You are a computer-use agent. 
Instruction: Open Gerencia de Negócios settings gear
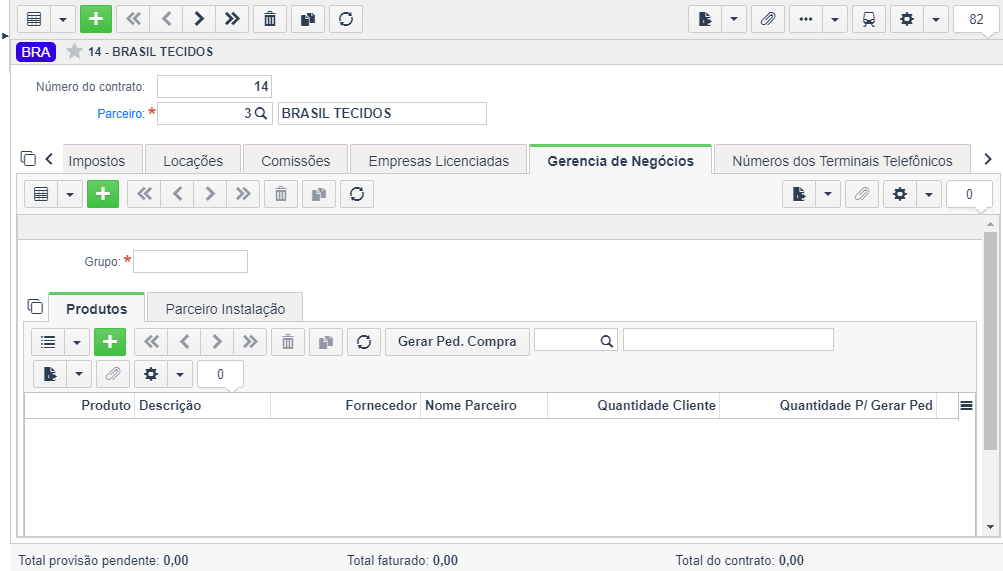point(900,194)
